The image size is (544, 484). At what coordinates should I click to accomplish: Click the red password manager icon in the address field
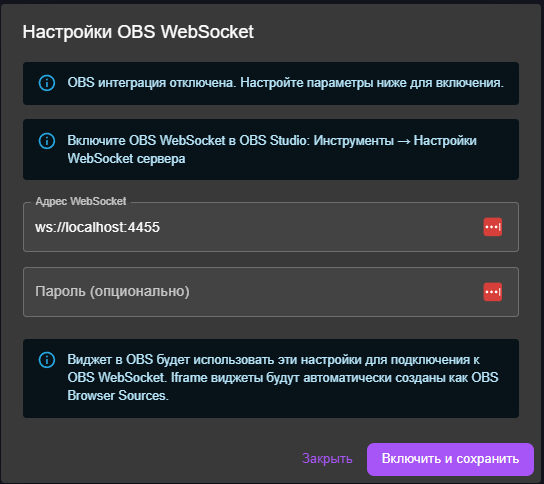point(493,227)
